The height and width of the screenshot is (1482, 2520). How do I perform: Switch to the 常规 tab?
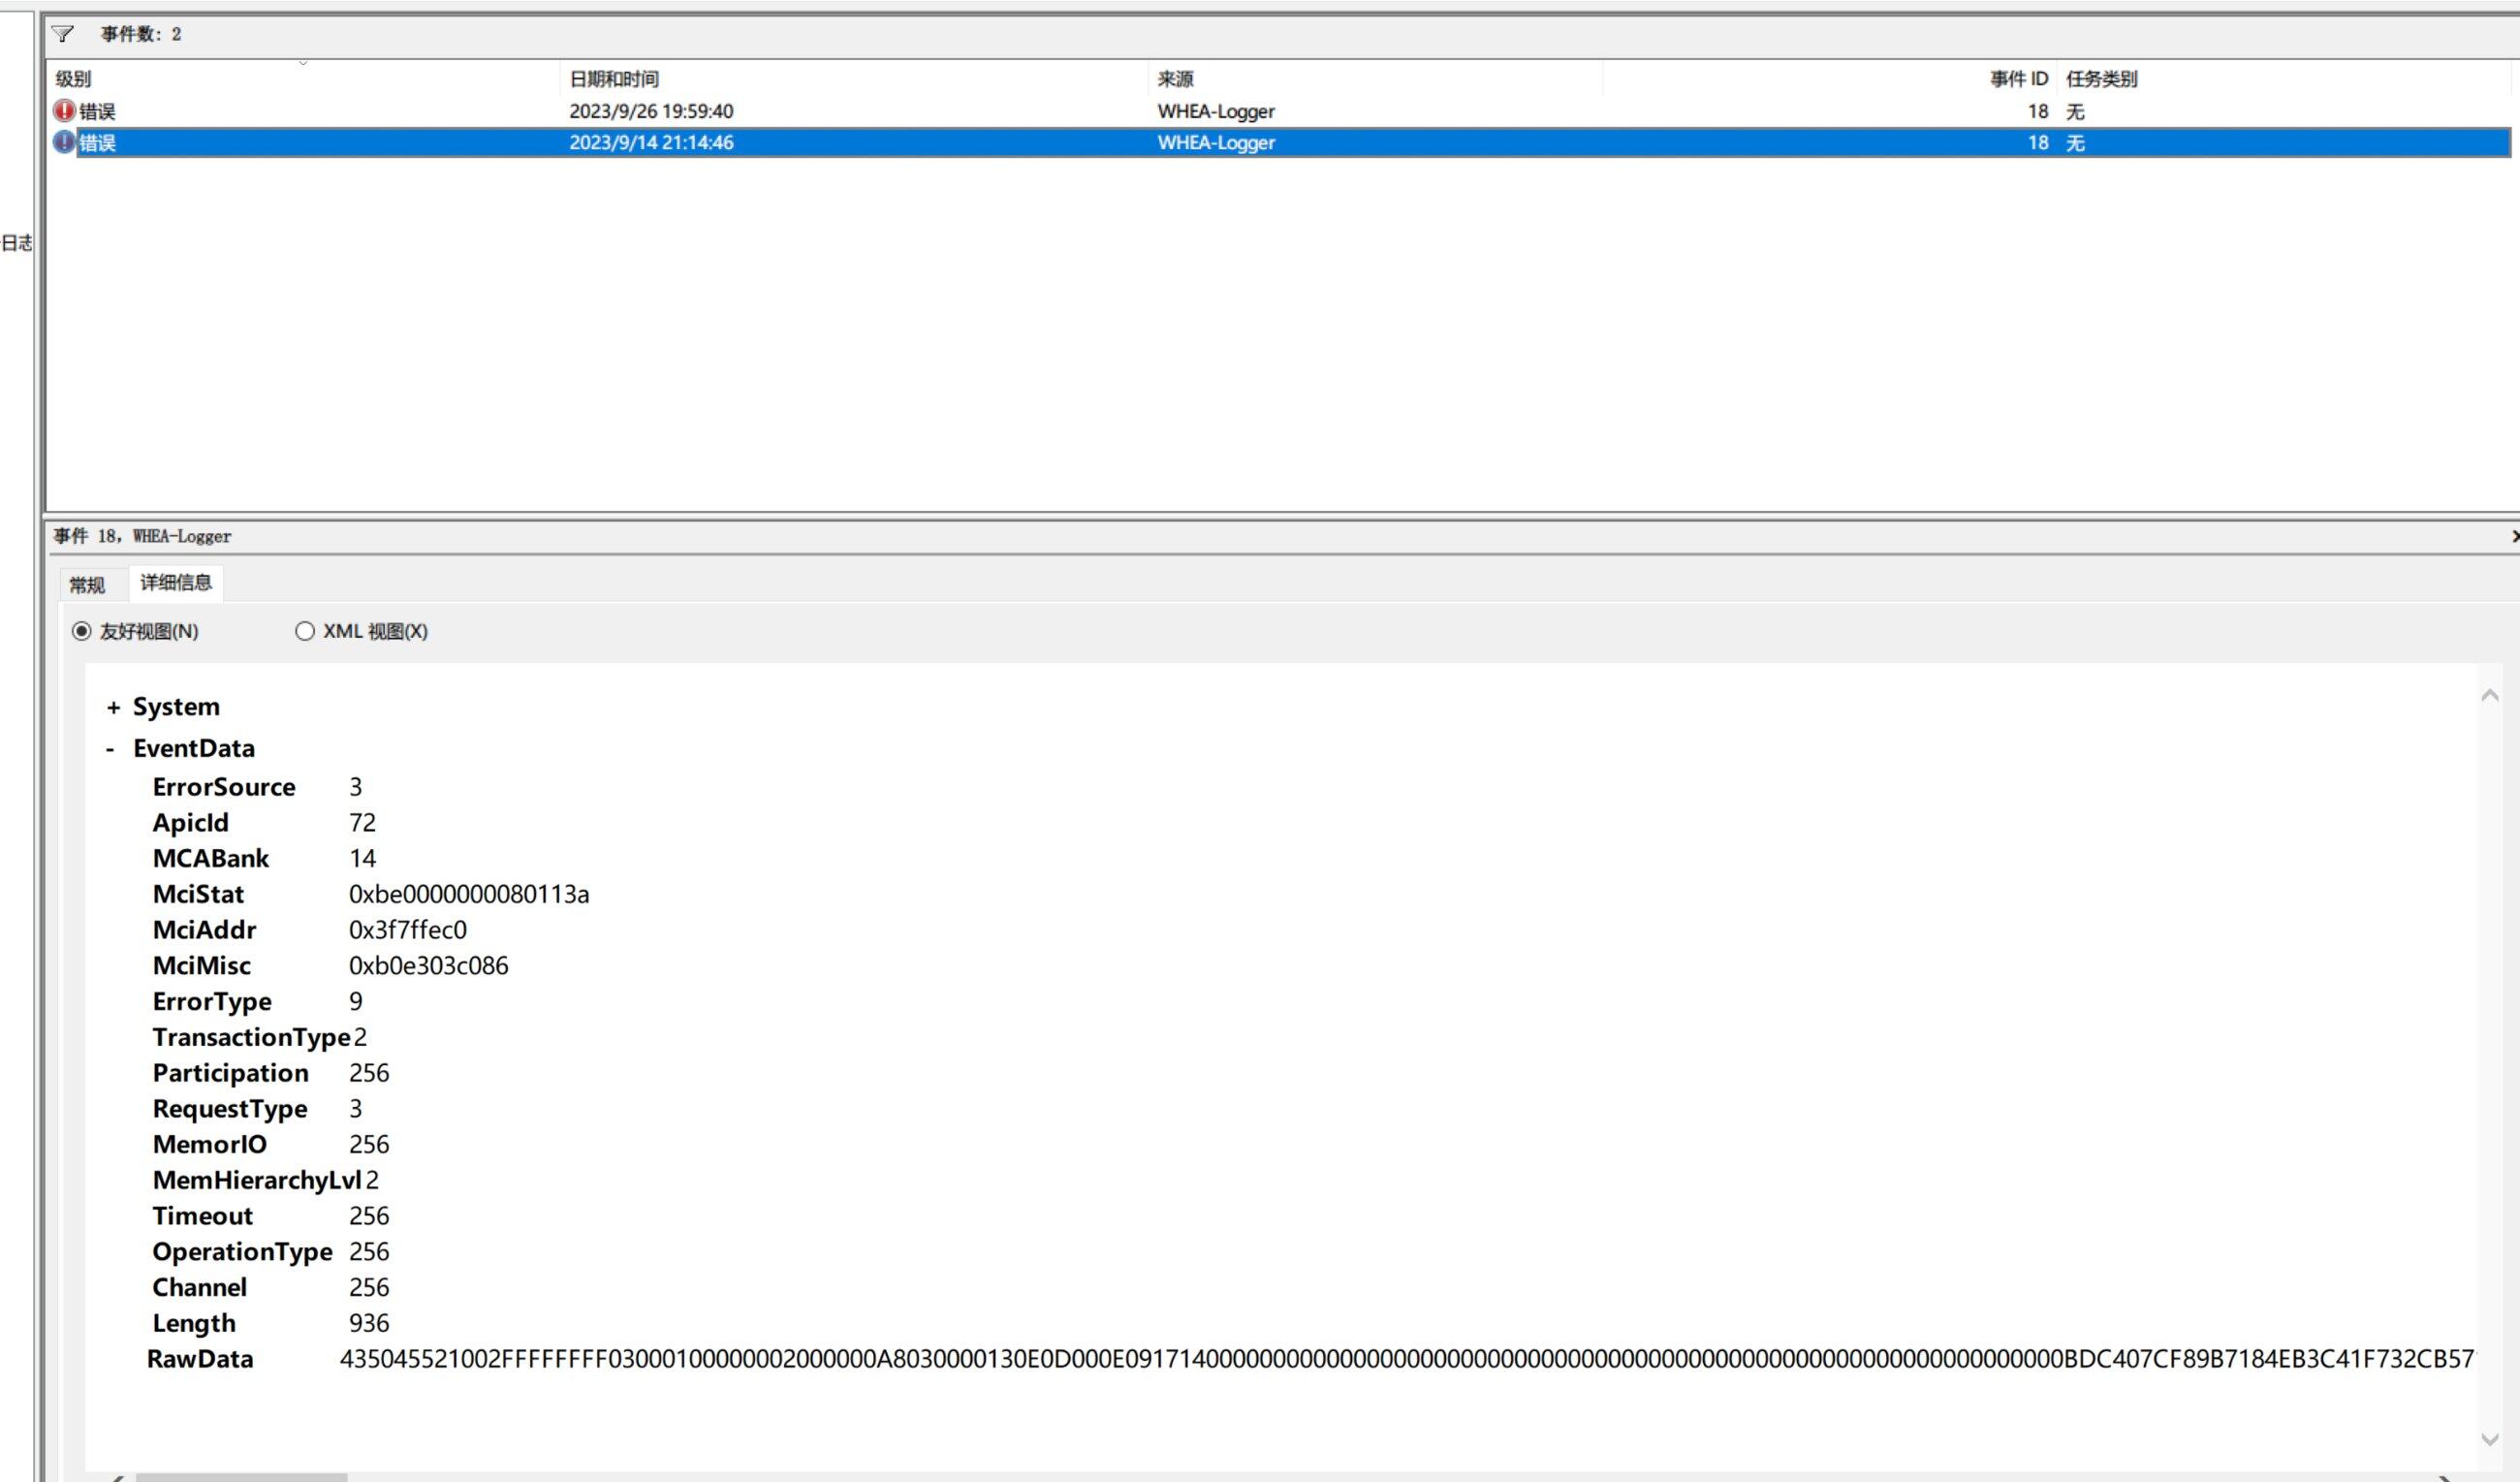[x=87, y=585]
